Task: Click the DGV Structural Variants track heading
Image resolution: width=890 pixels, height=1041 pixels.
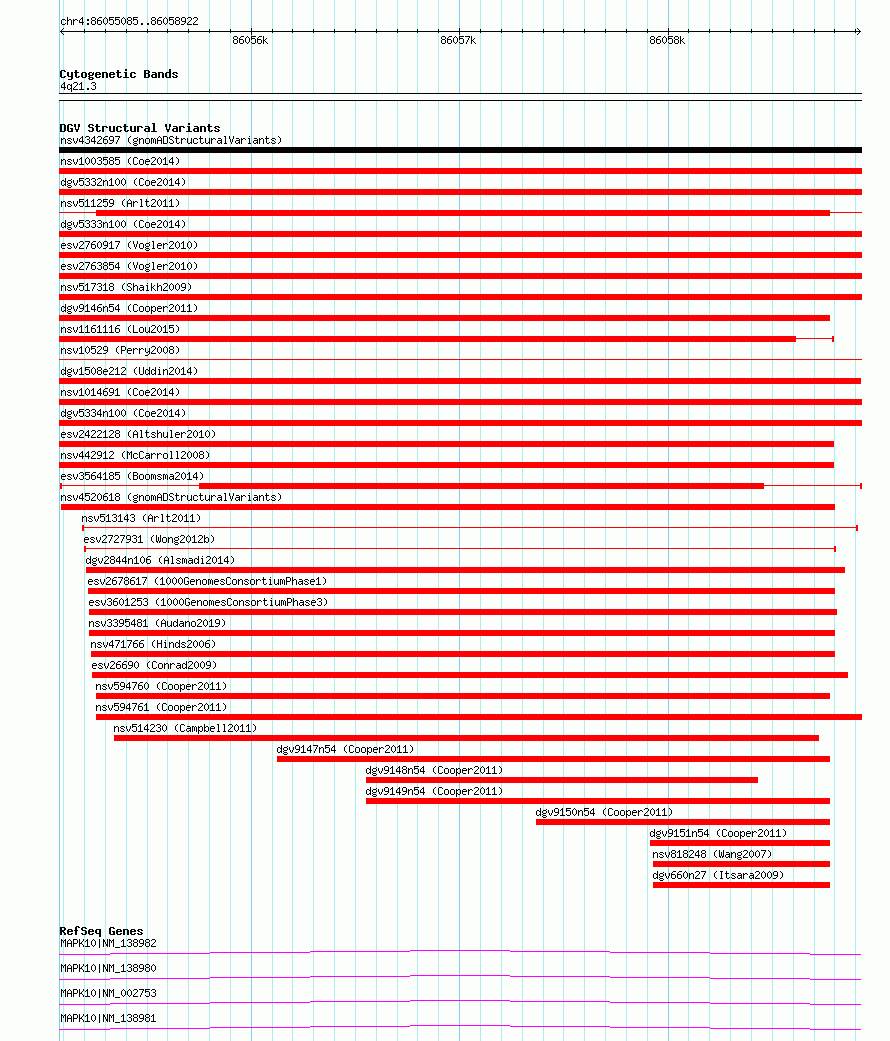Action: (140, 128)
